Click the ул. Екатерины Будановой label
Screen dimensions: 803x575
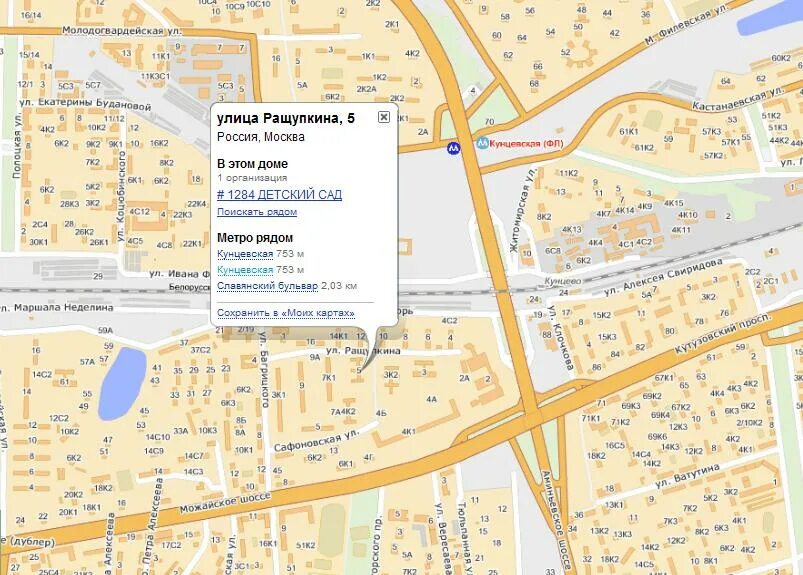[86, 104]
